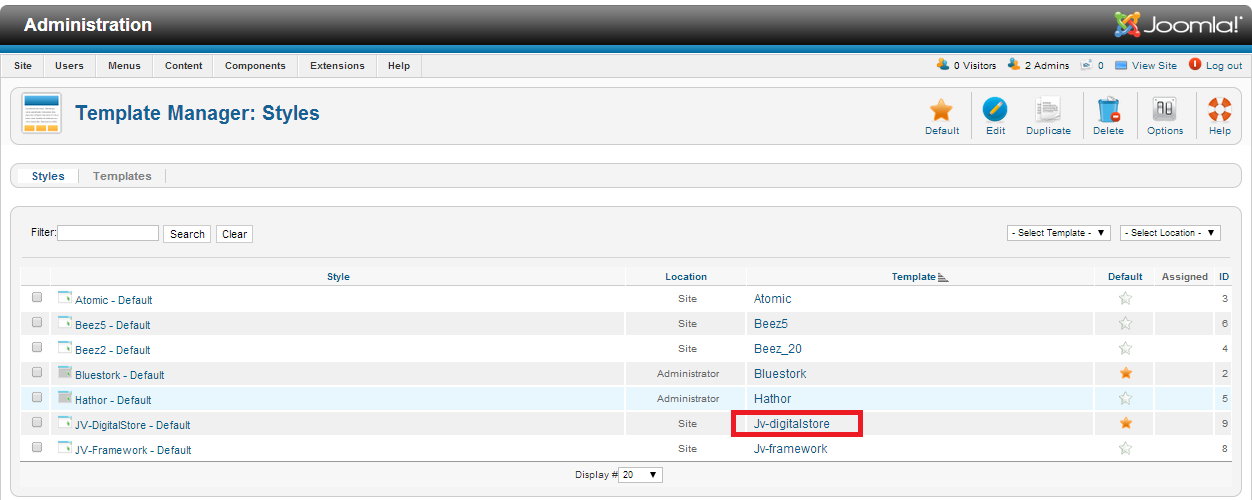Check the Beez5 - Default checkbox
The width and height of the screenshot is (1252, 500).
pyautogui.click(x=37, y=322)
